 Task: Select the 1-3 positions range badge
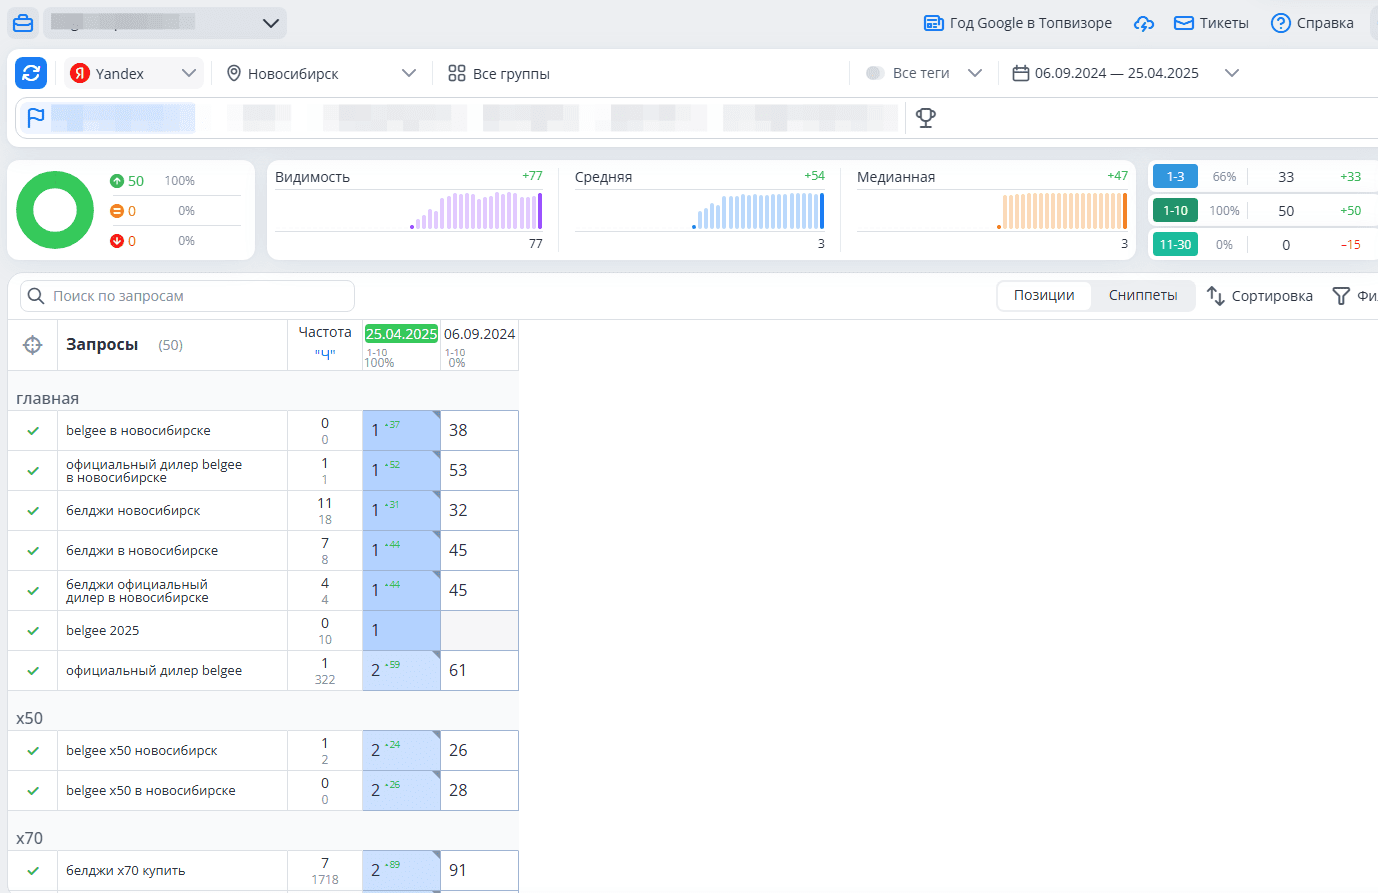tap(1175, 177)
